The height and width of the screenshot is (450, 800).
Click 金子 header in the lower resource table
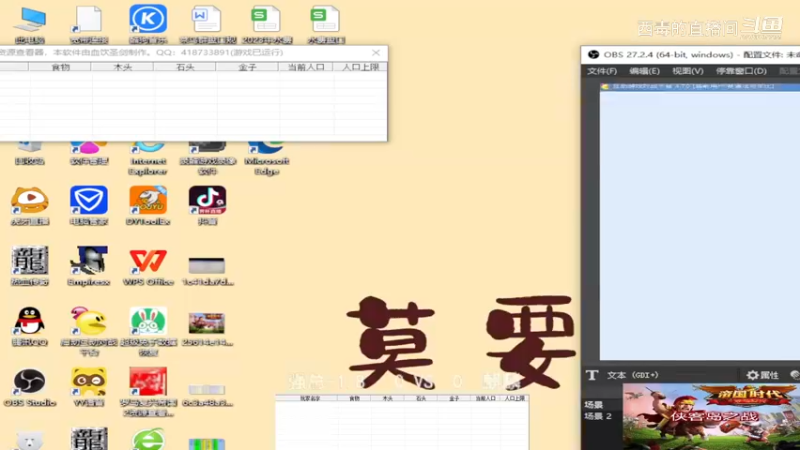click(x=454, y=398)
